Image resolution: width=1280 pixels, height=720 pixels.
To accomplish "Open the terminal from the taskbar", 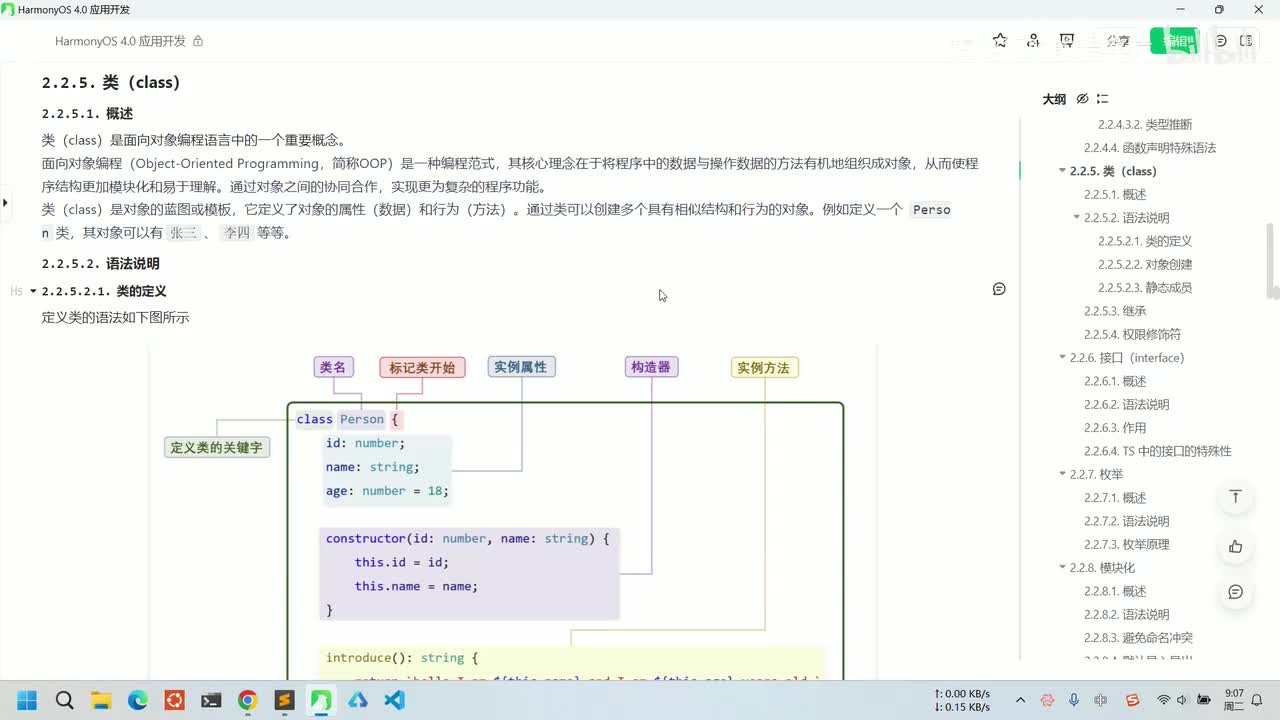I will [211, 700].
